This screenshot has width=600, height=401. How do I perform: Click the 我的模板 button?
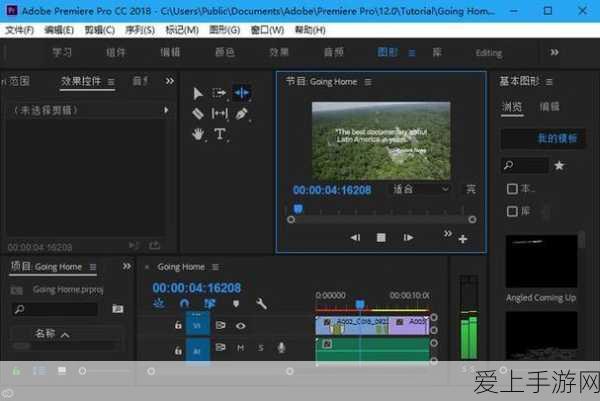click(543, 139)
